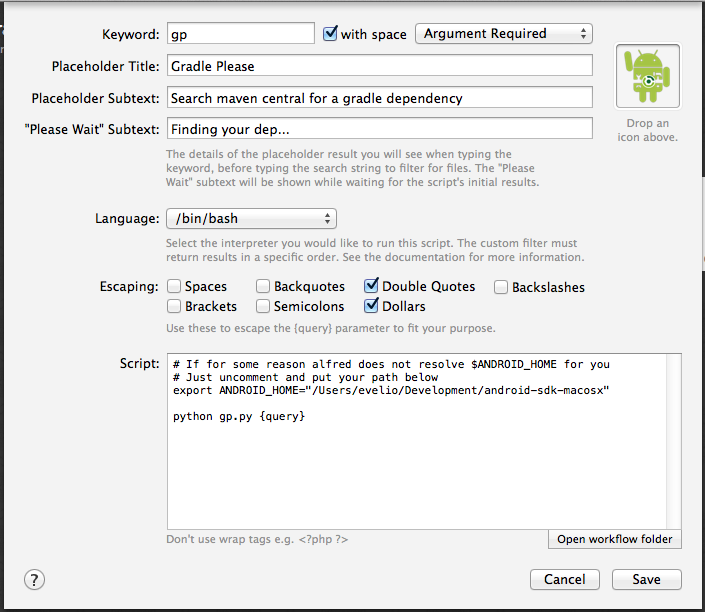The width and height of the screenshot is (705, 612).
Task: Click the Keyword field containing gp
Action: (241, 33)
